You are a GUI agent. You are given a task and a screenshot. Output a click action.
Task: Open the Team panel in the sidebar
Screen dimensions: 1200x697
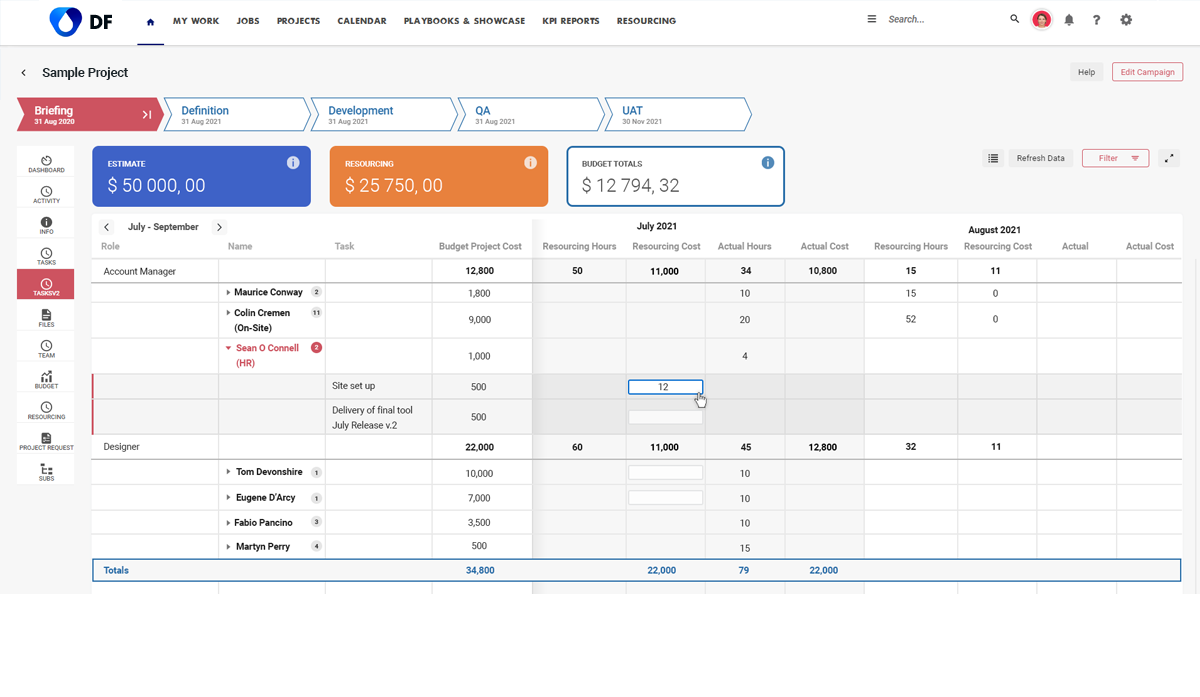(45, 348)
